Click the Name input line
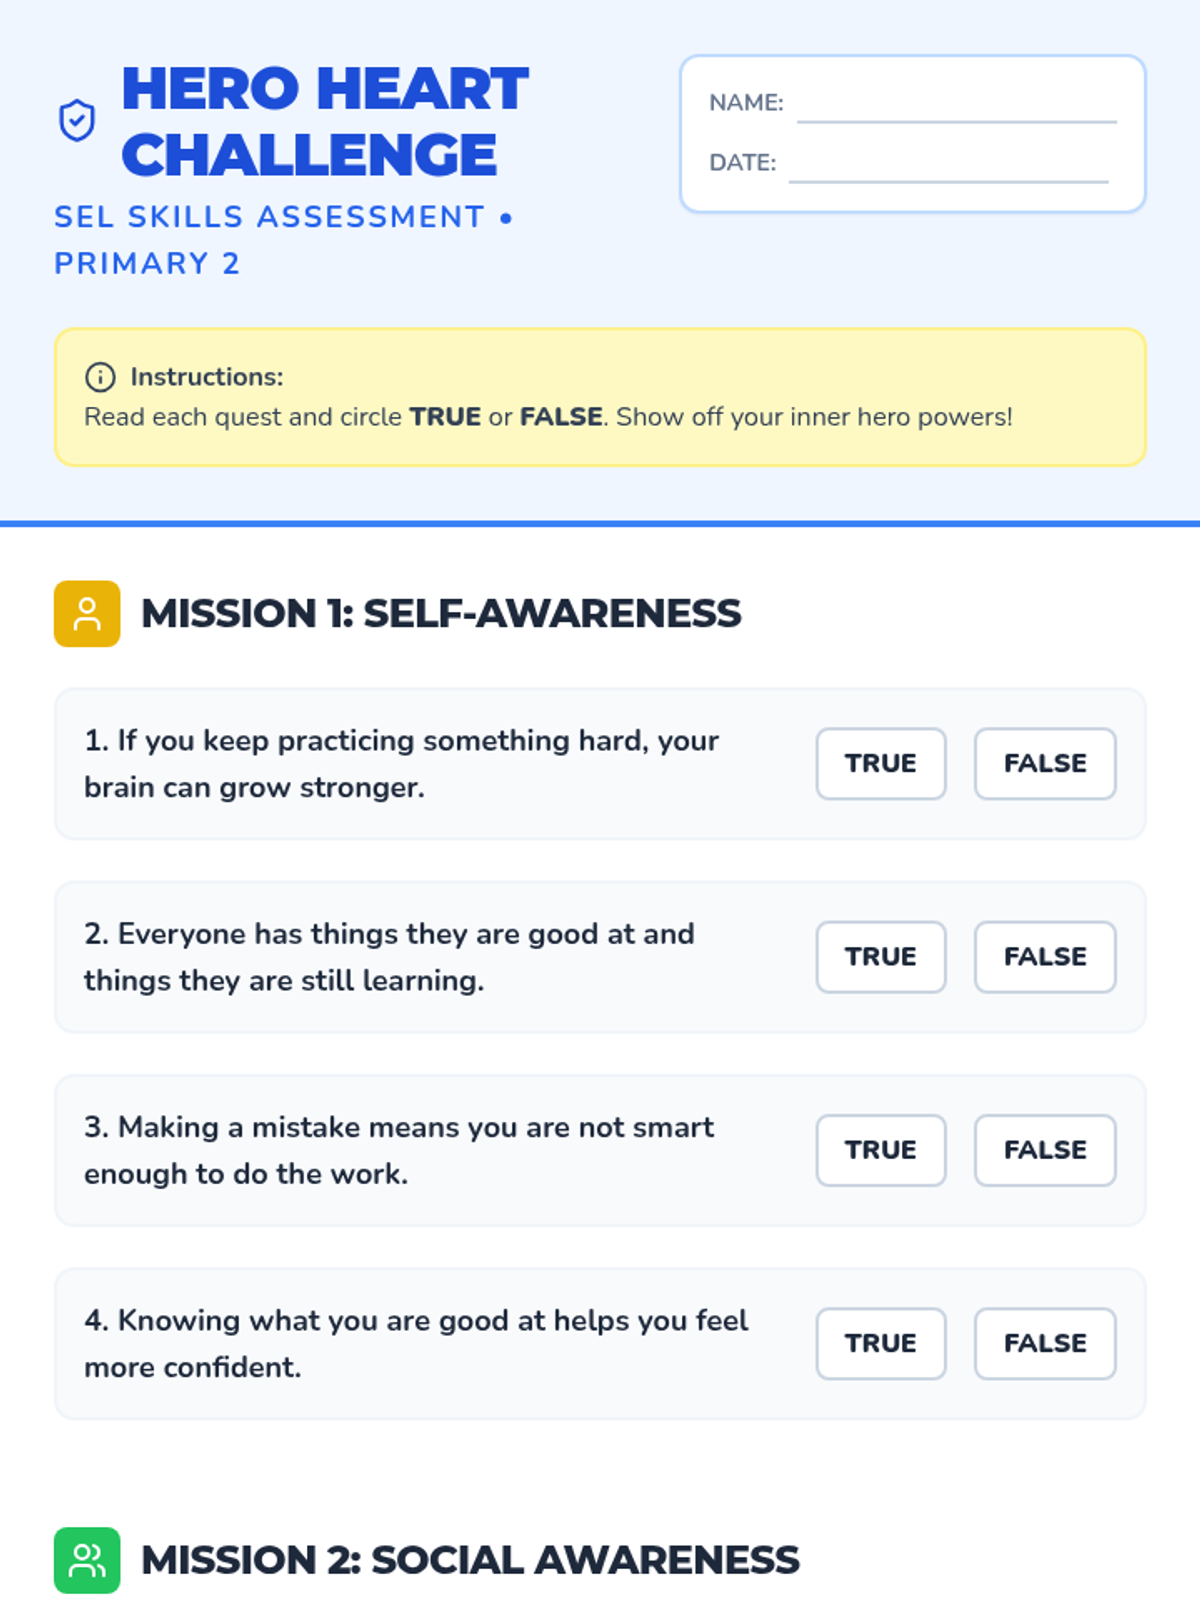 click(x=956, y=106)
